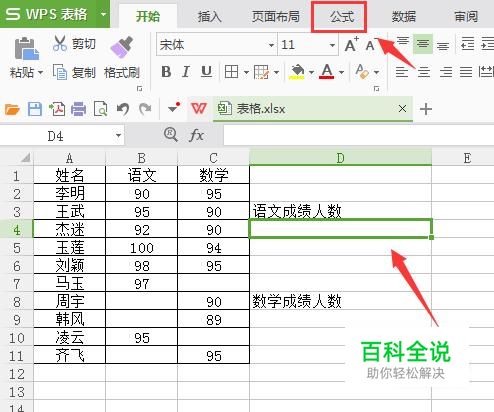Open the font size 11 dropdown
This screenshot has width=494, height=412.
(x=332, y=45)
